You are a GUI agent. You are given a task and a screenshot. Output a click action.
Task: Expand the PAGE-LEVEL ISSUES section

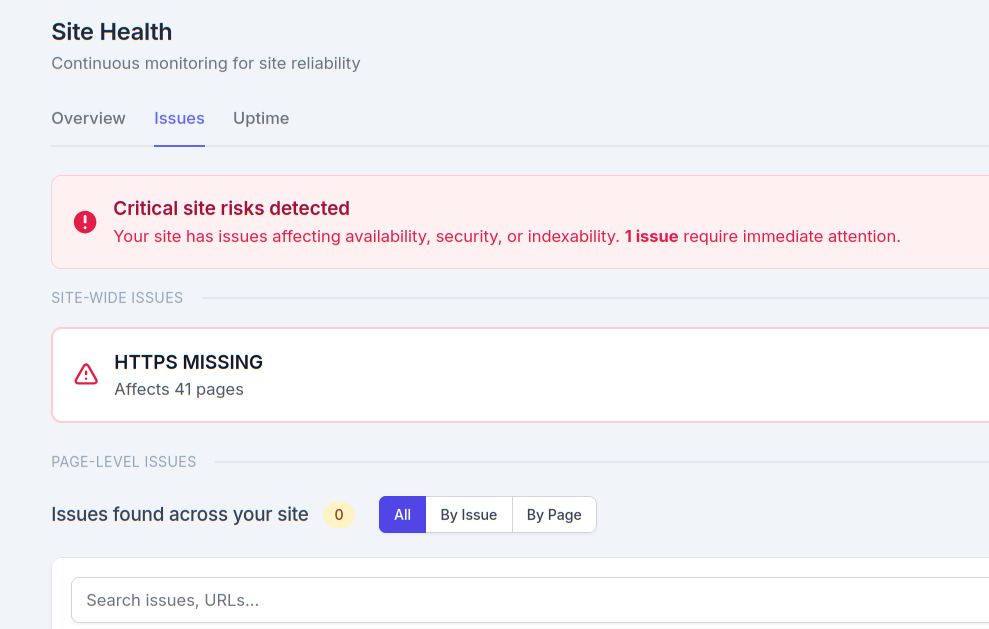point(124,461)
